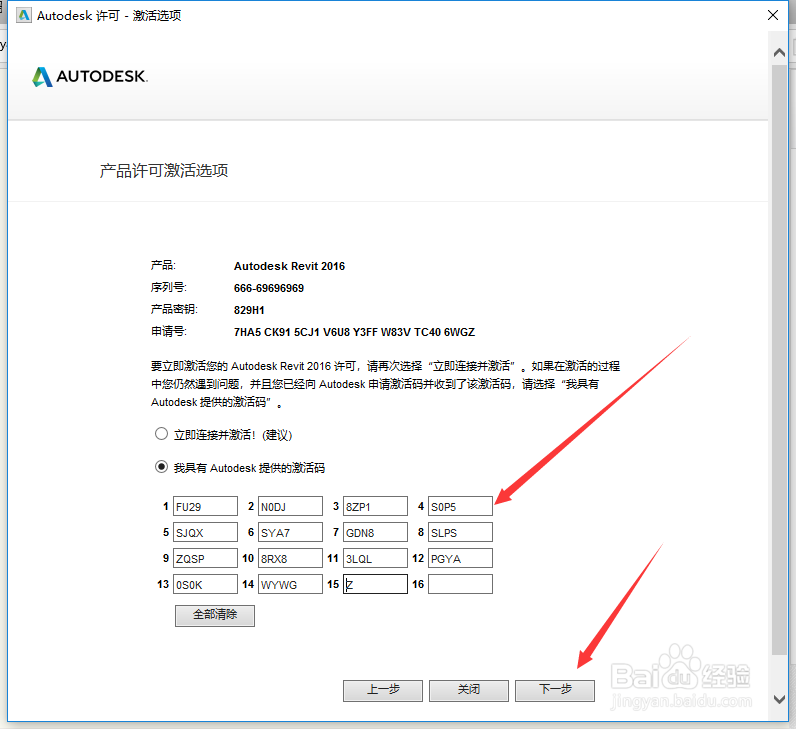Click activation code field 2 containing N0DJ
The width and height of the screenshot is (796, 729).
tap(290, 506)
